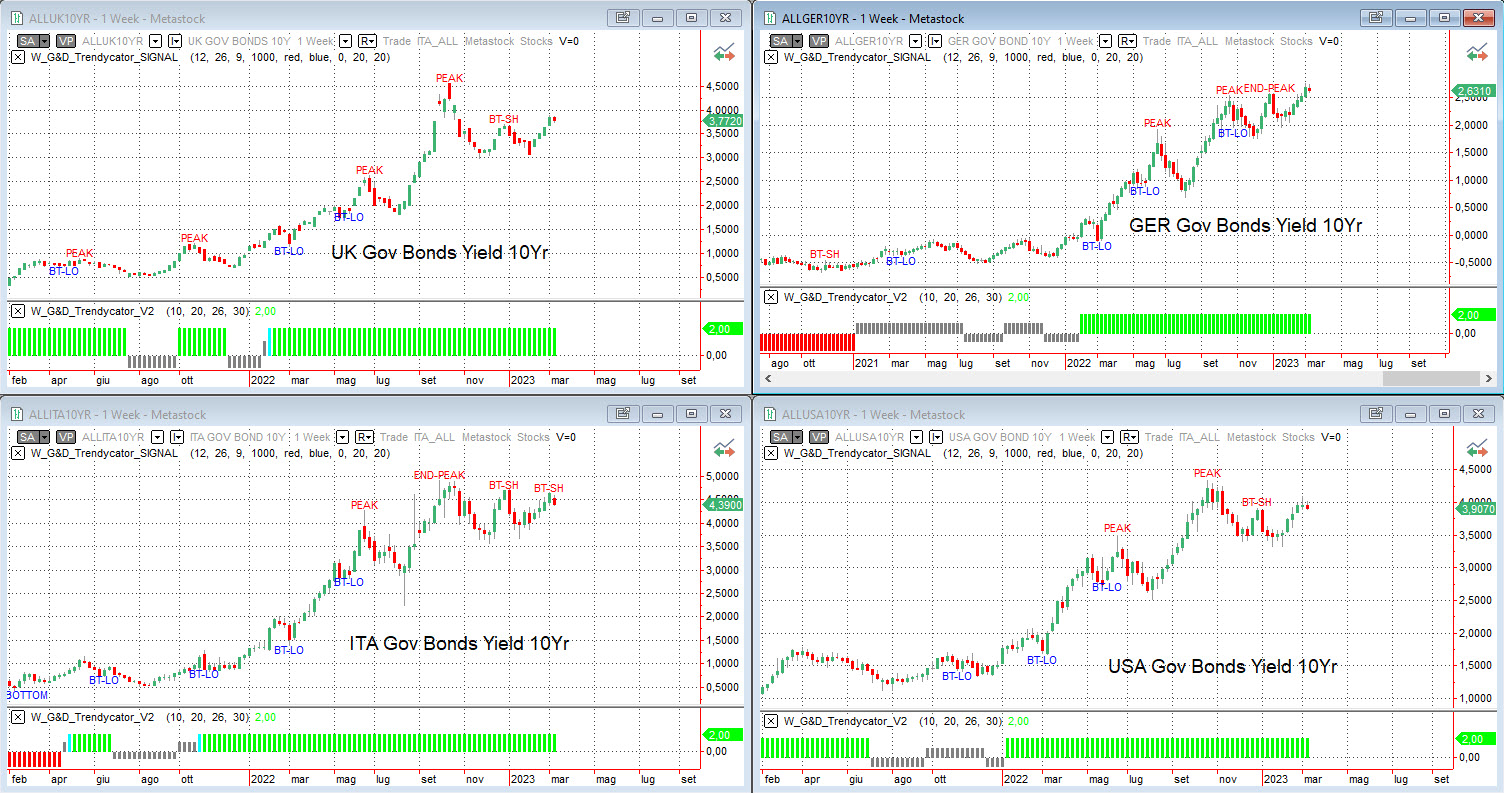Open symbol dropdown next to ALLUSA10YR
The height and width of the screenshot is (793, 1504).
point(916,437)
